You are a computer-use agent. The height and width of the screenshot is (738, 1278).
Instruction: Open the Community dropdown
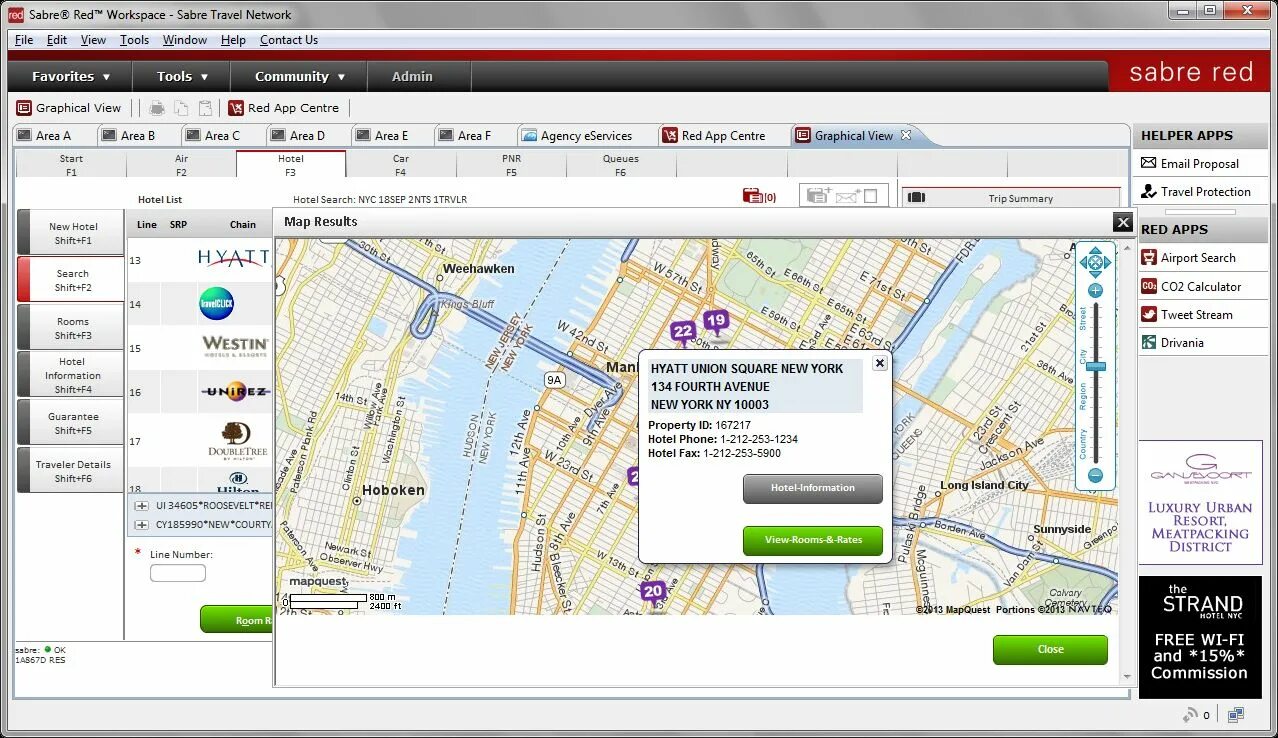coord(299,76)
